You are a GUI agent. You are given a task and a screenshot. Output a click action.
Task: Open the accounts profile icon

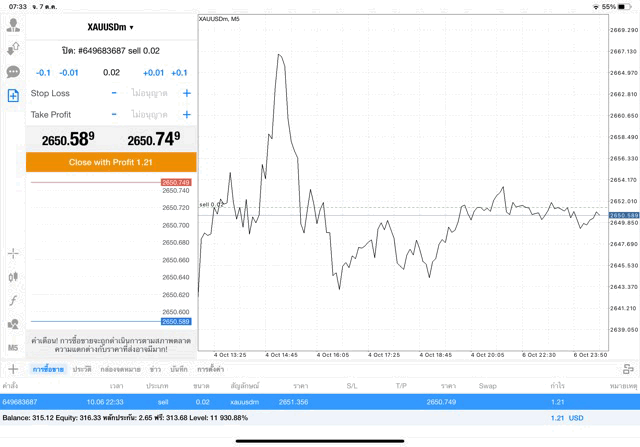[13, 25]
